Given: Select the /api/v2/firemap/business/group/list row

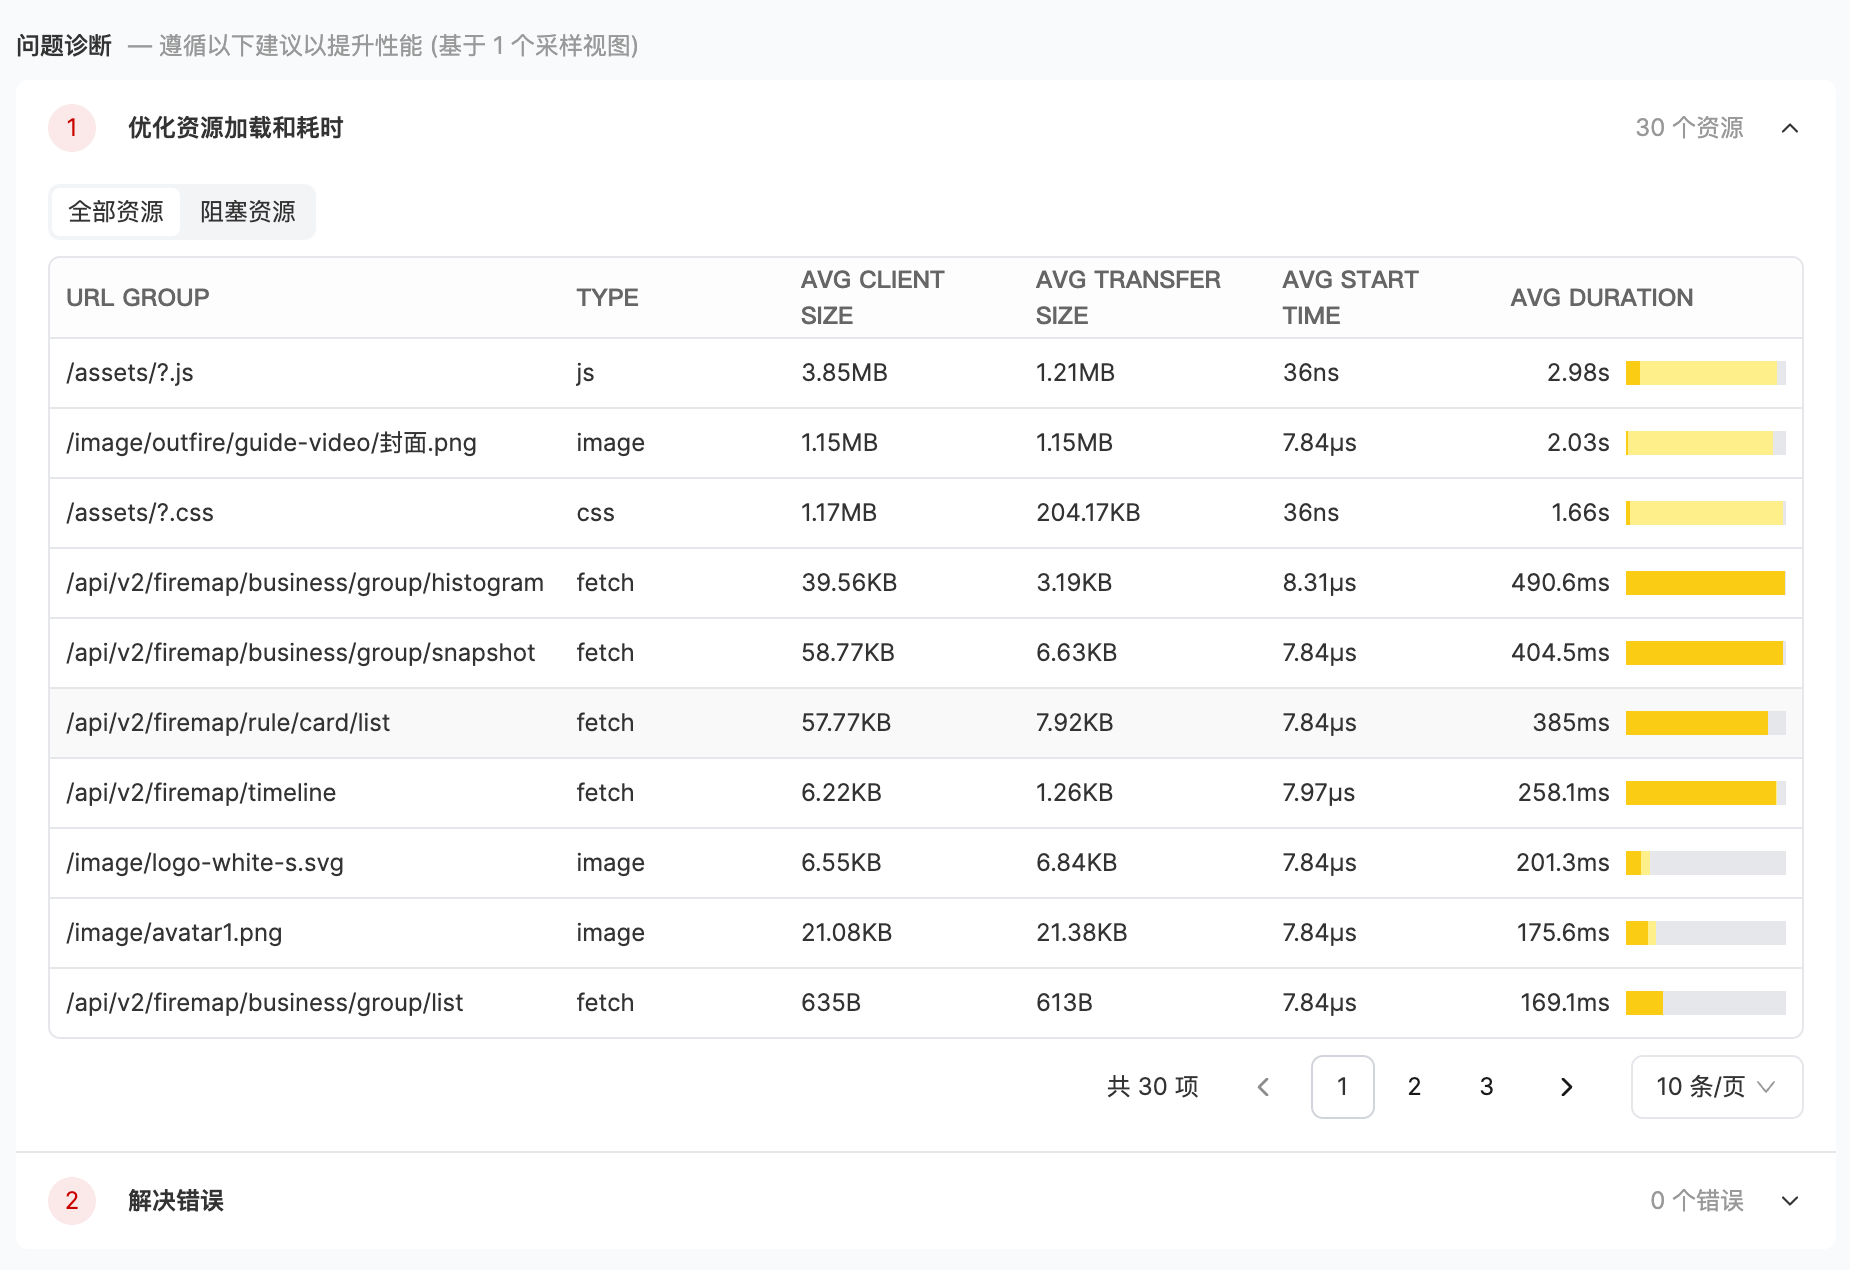Looking at the screenshot, I should coord(926,1003).
